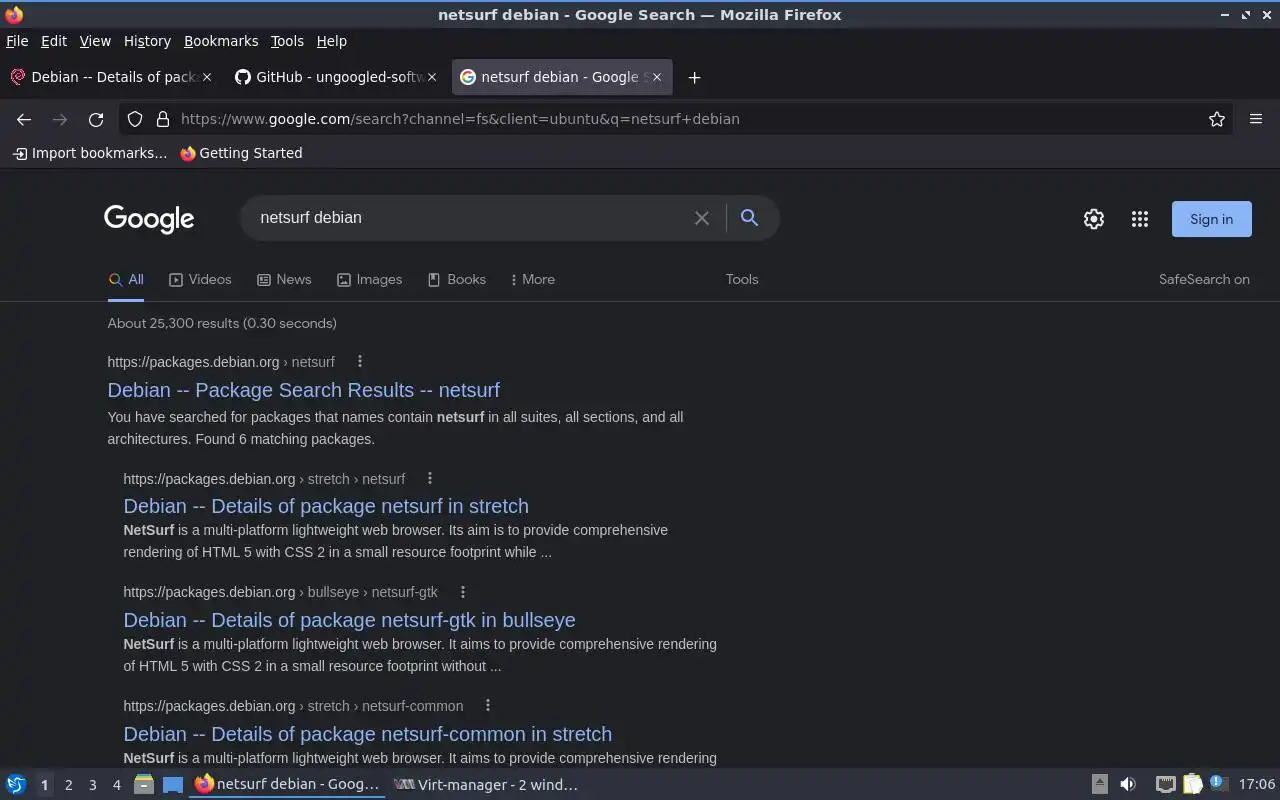Switch to workspace 4
Viewport: 1280px width, 800px height.
(116, 785)
